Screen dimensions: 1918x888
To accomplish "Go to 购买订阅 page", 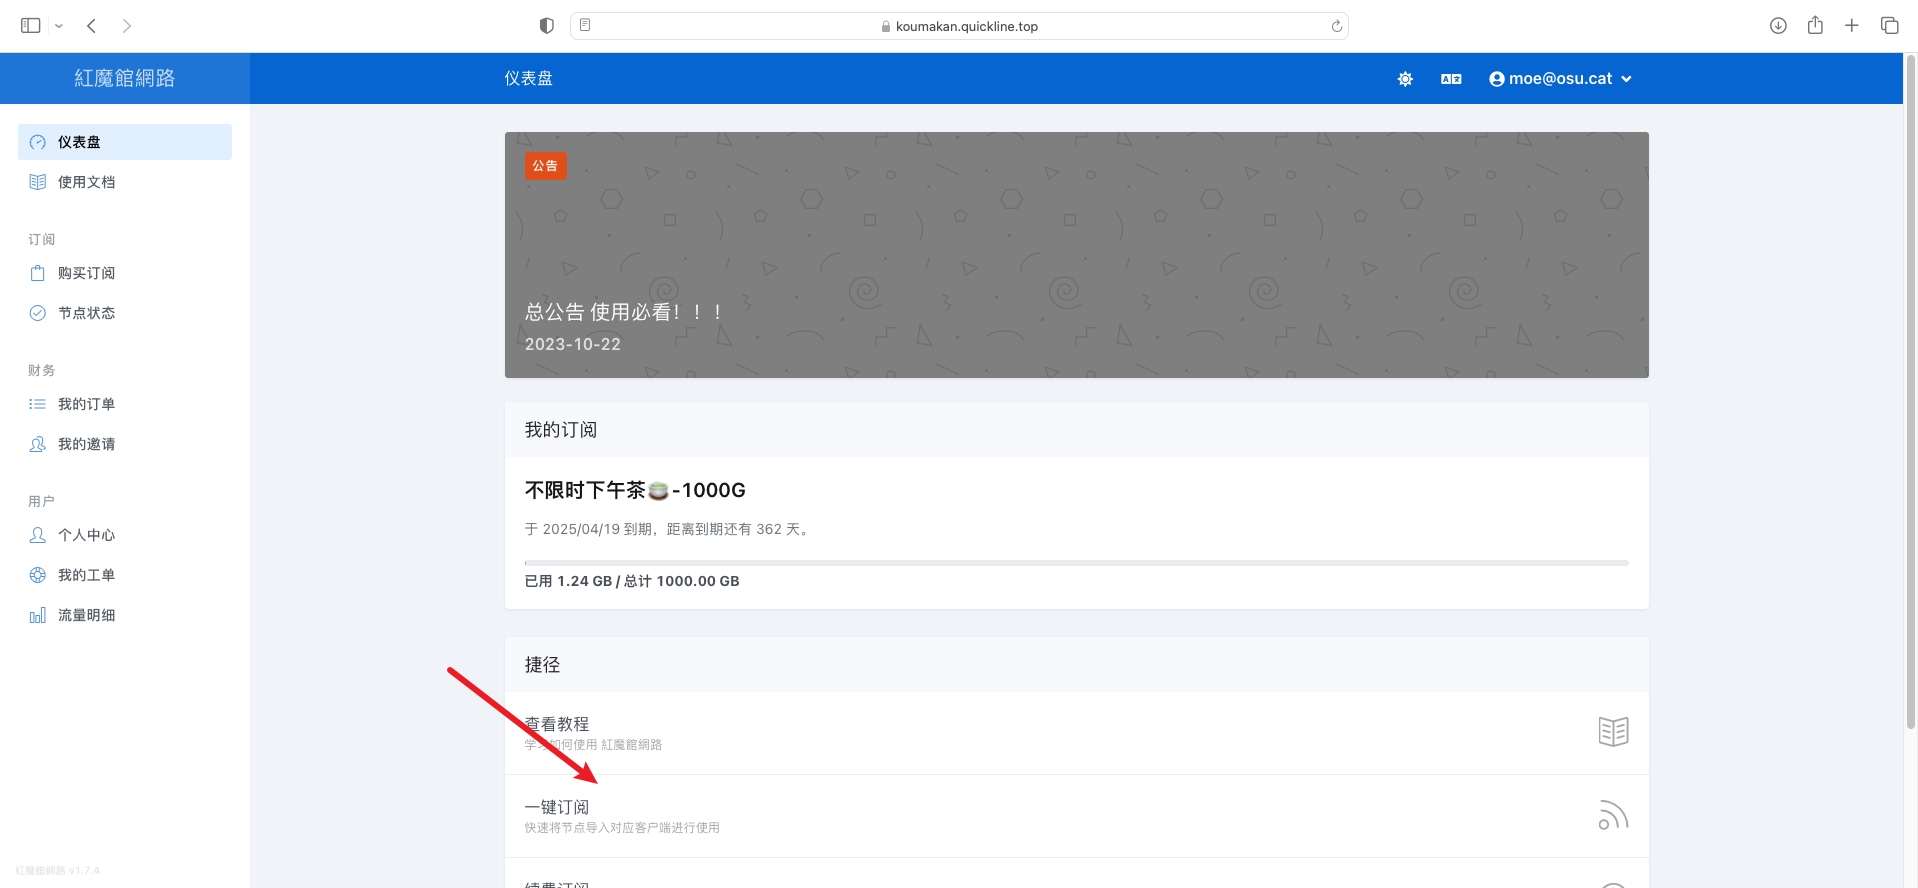I will 86,273.
